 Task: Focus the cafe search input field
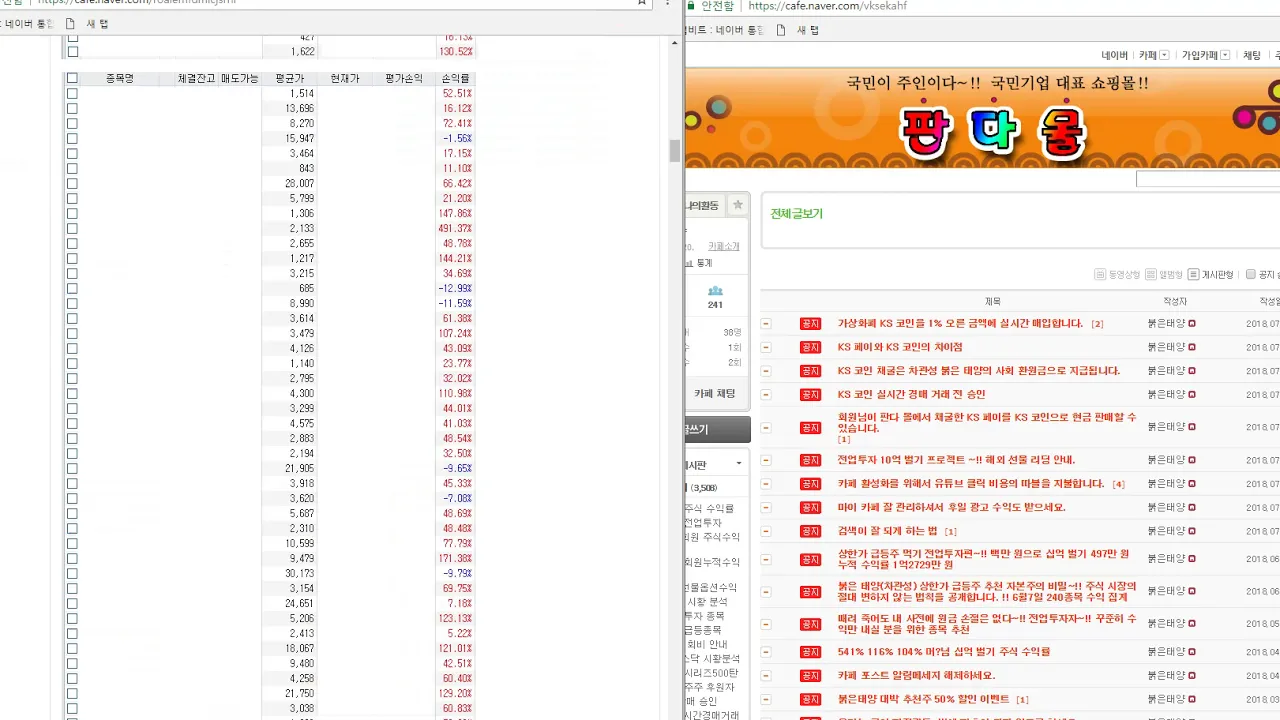1207,179
